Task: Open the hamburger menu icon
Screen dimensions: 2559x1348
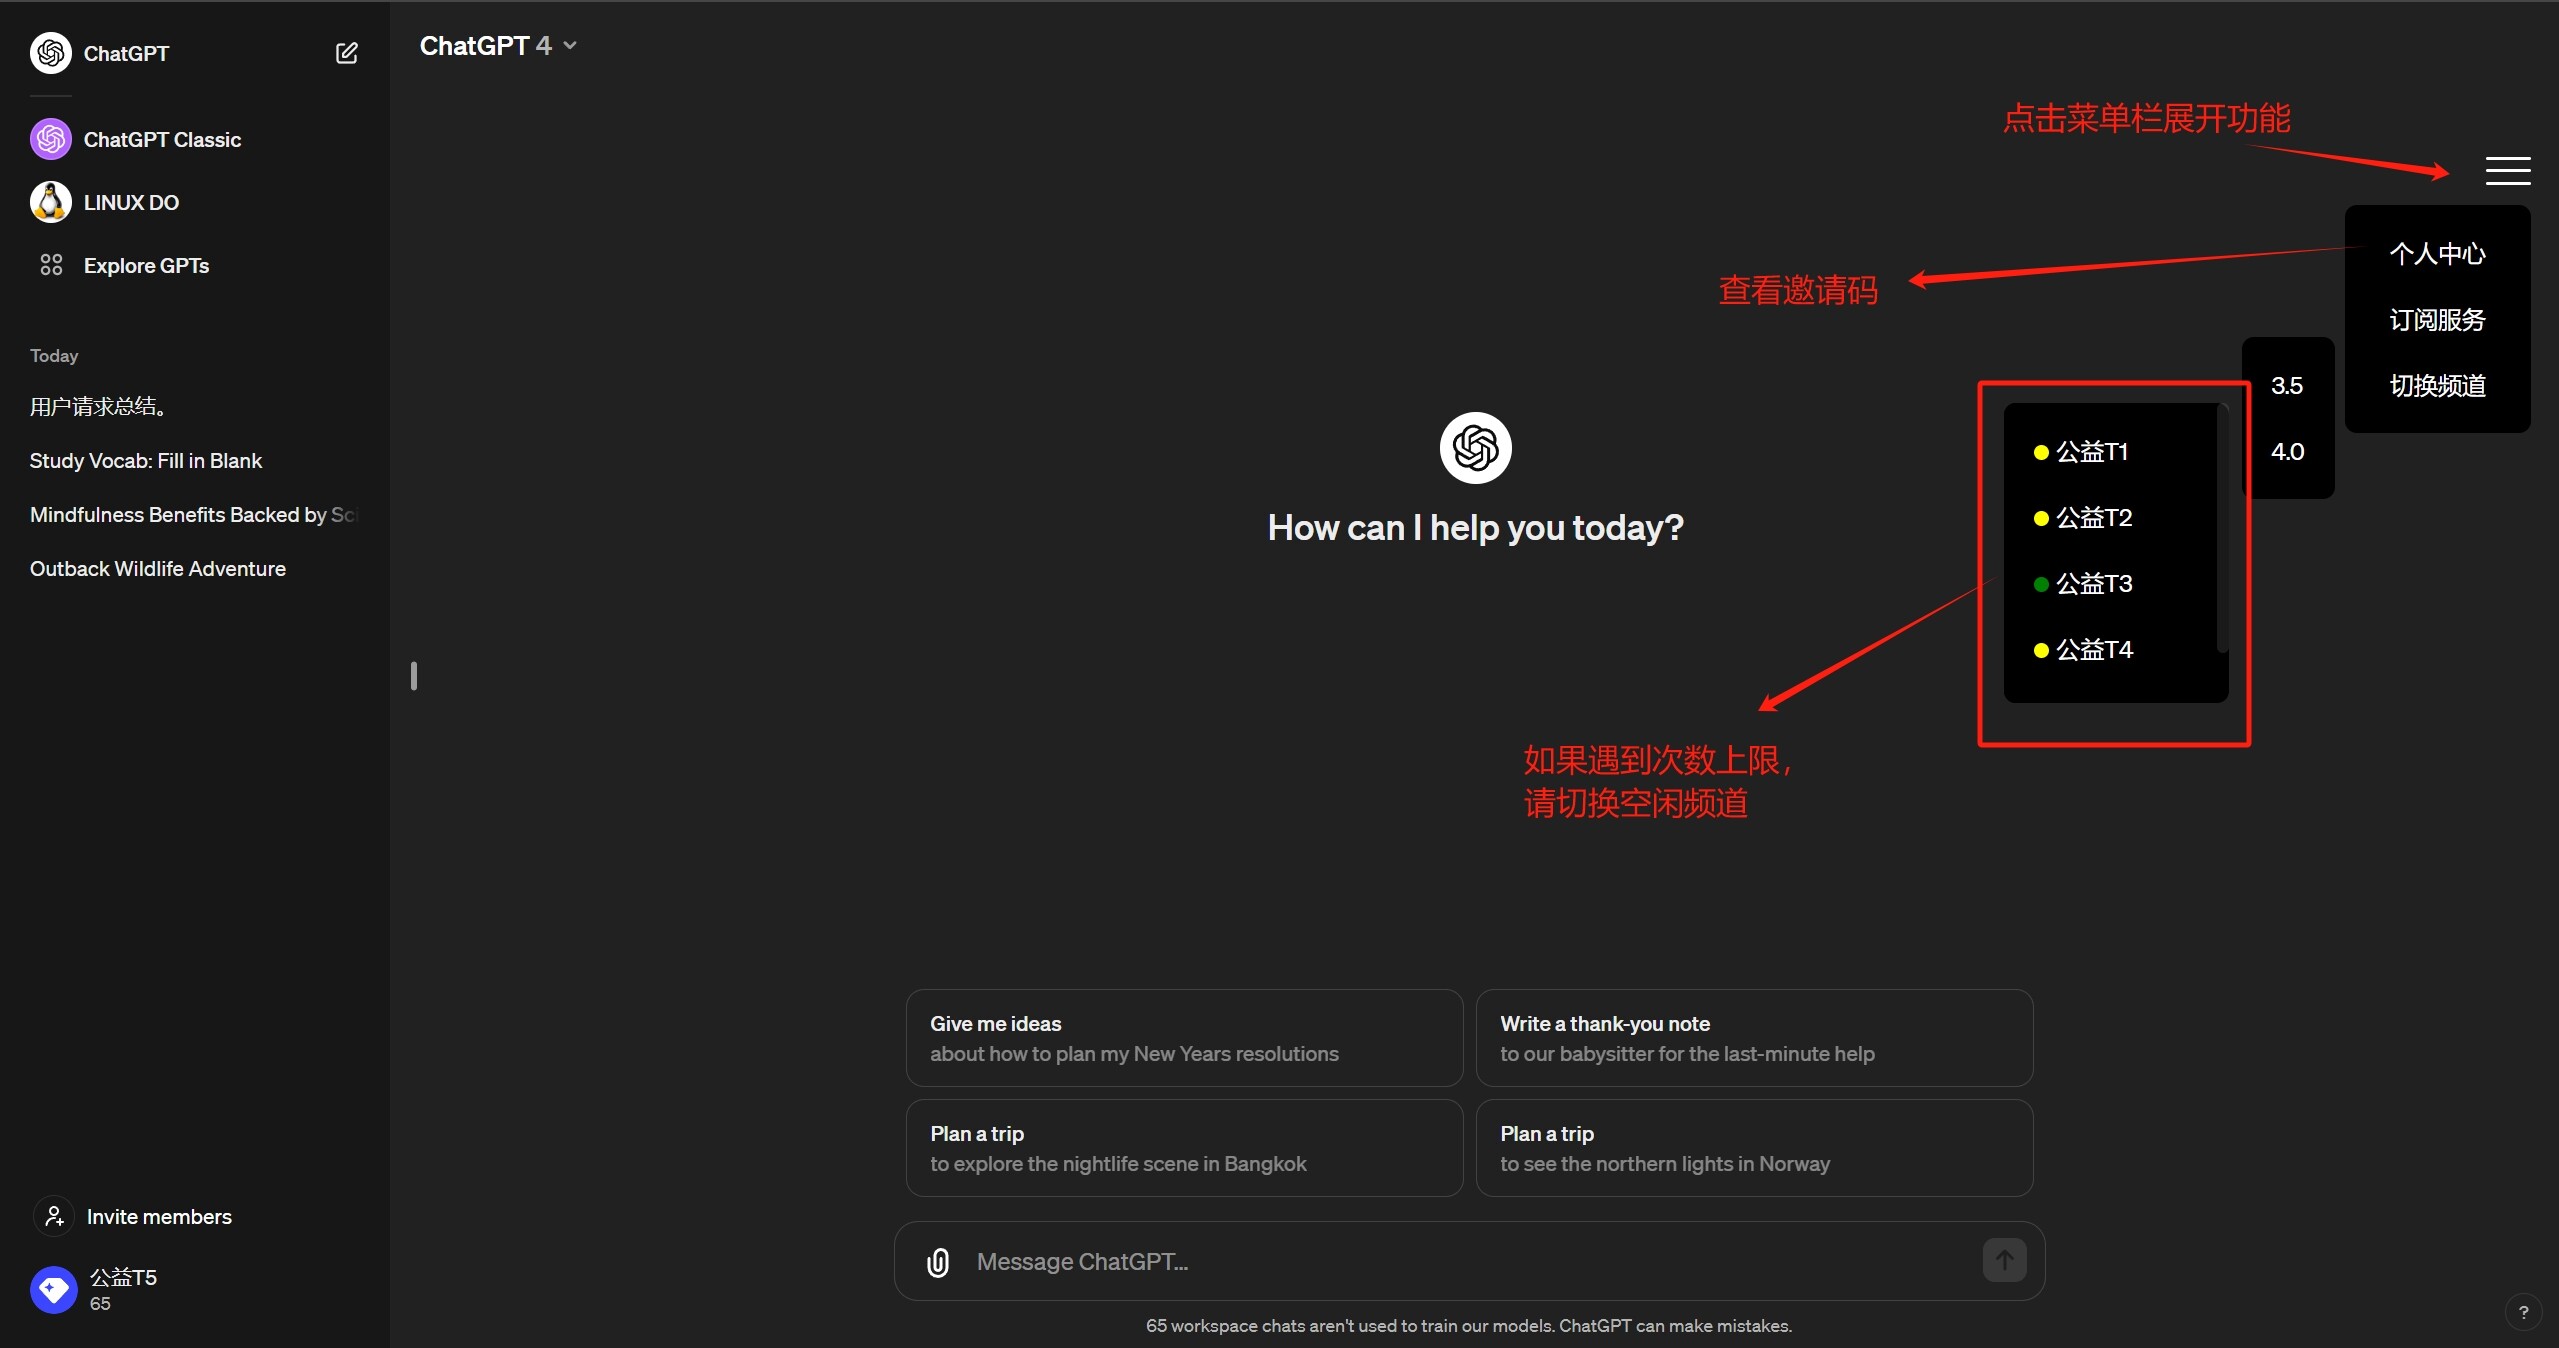Action: pyautogui.click(x=2507, y=171)
